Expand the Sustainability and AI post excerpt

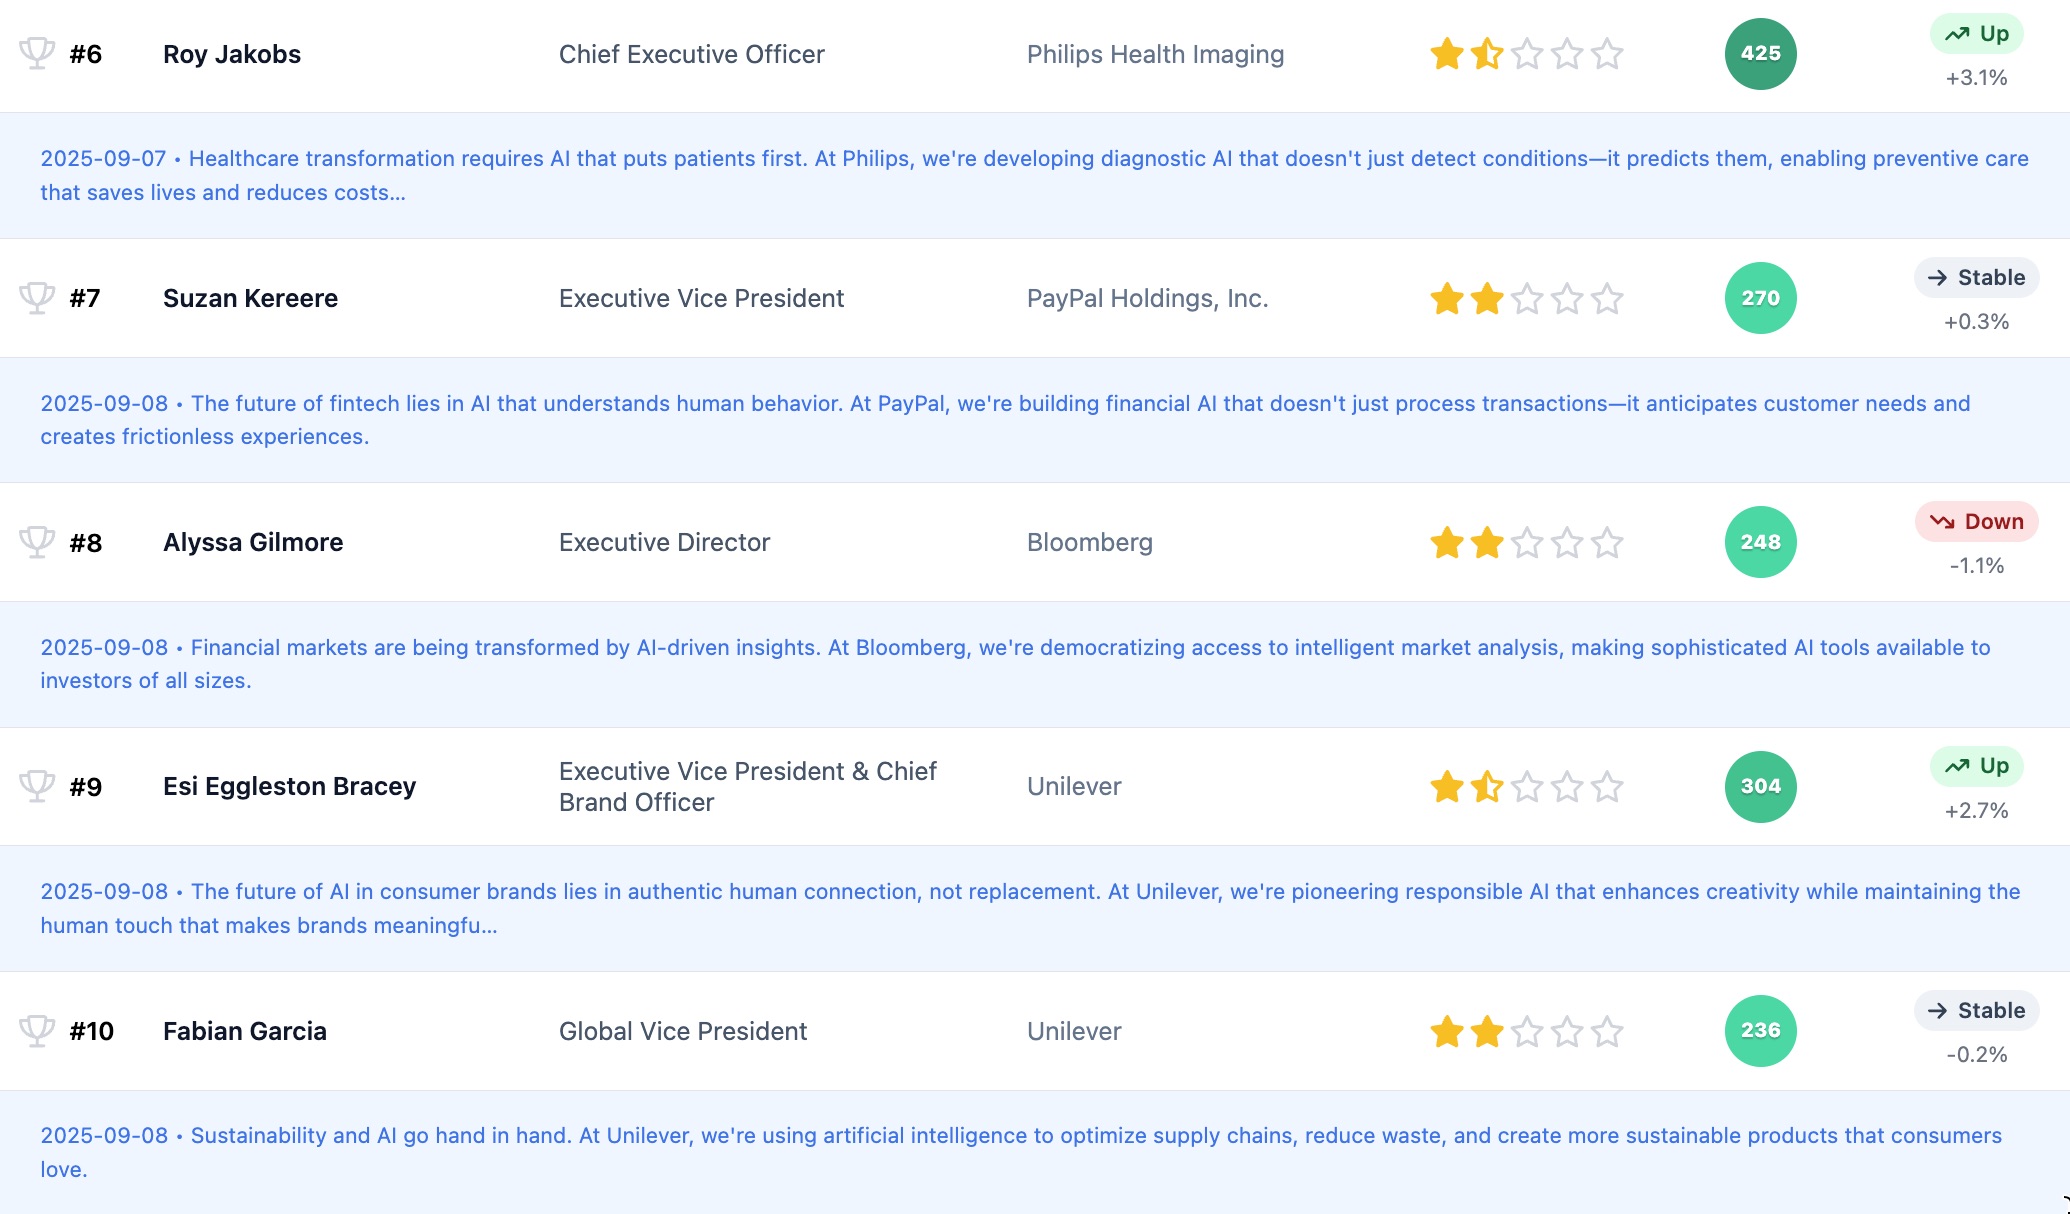1020,1152
